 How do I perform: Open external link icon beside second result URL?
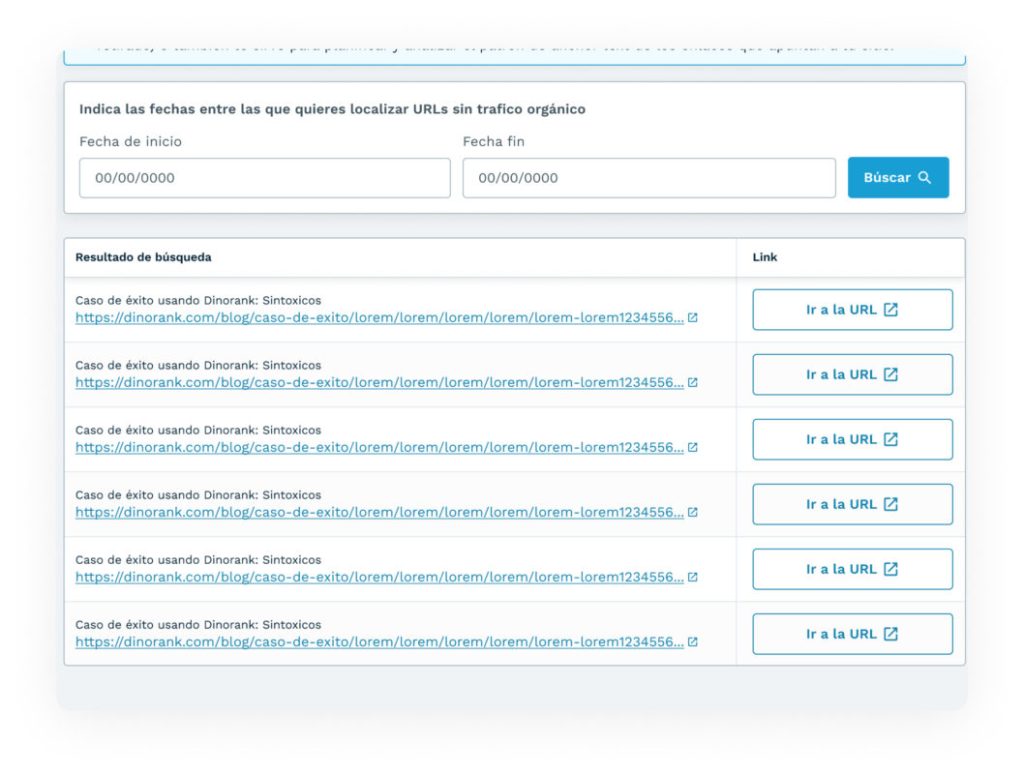693,383
